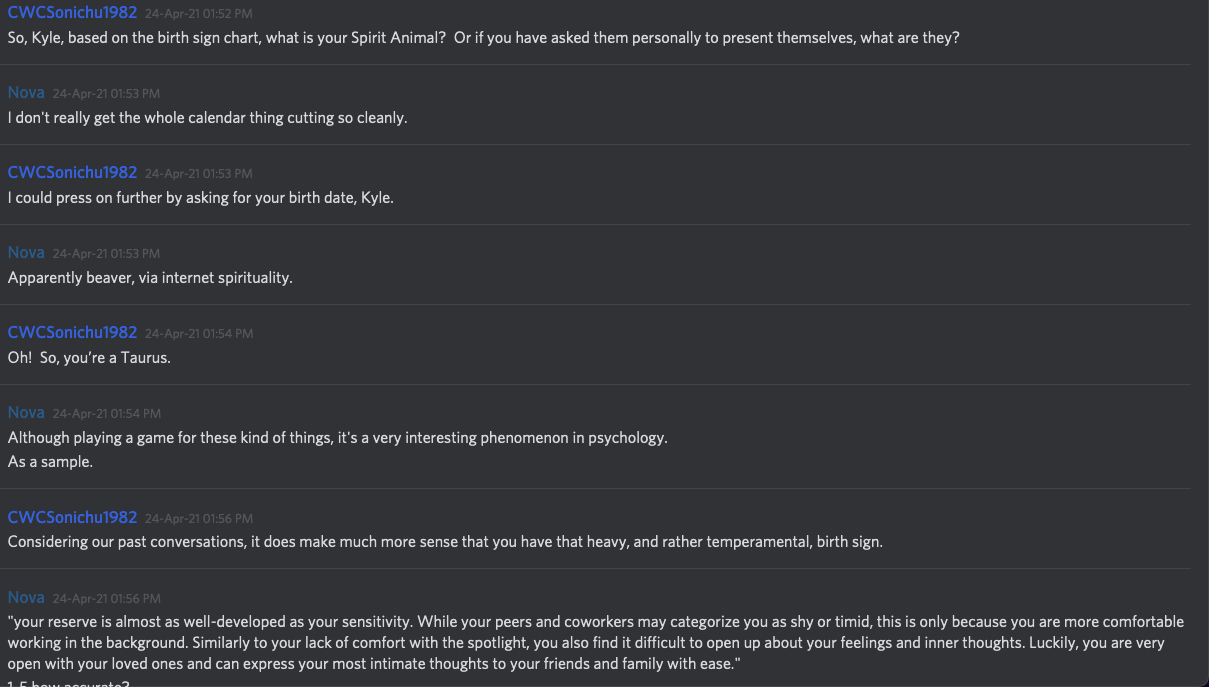Screen dimensions: 1209x687
Task: Click the quoted "your reserve is almost" paragraph
Action: click(x=595, y=643)
